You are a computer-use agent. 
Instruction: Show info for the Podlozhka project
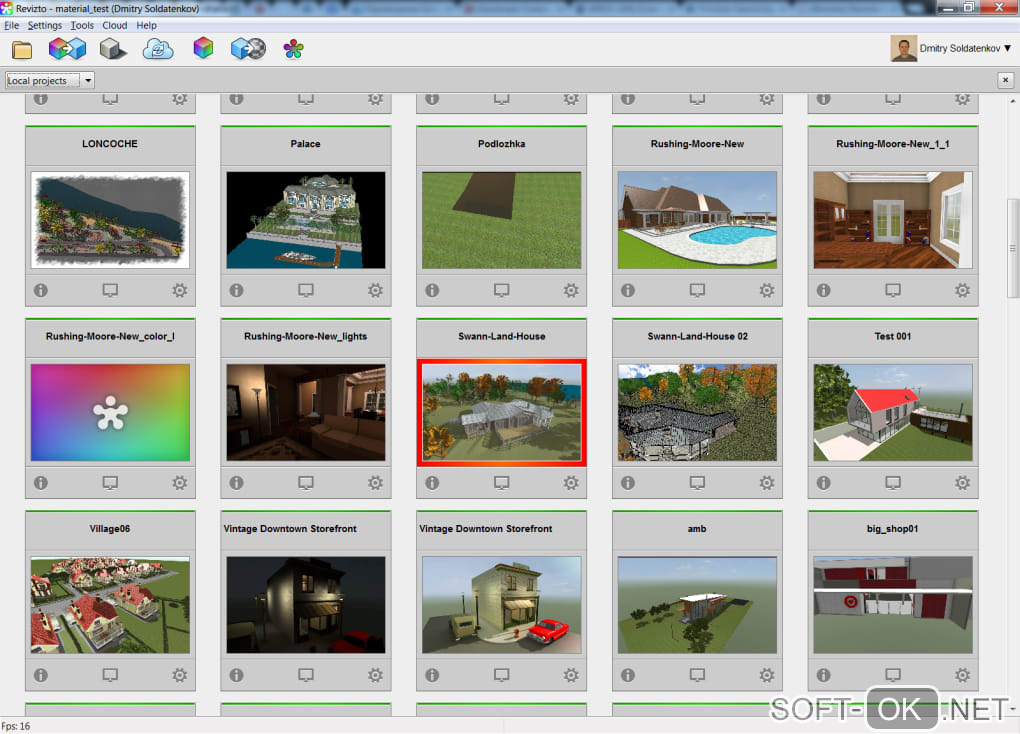[433, 290]
